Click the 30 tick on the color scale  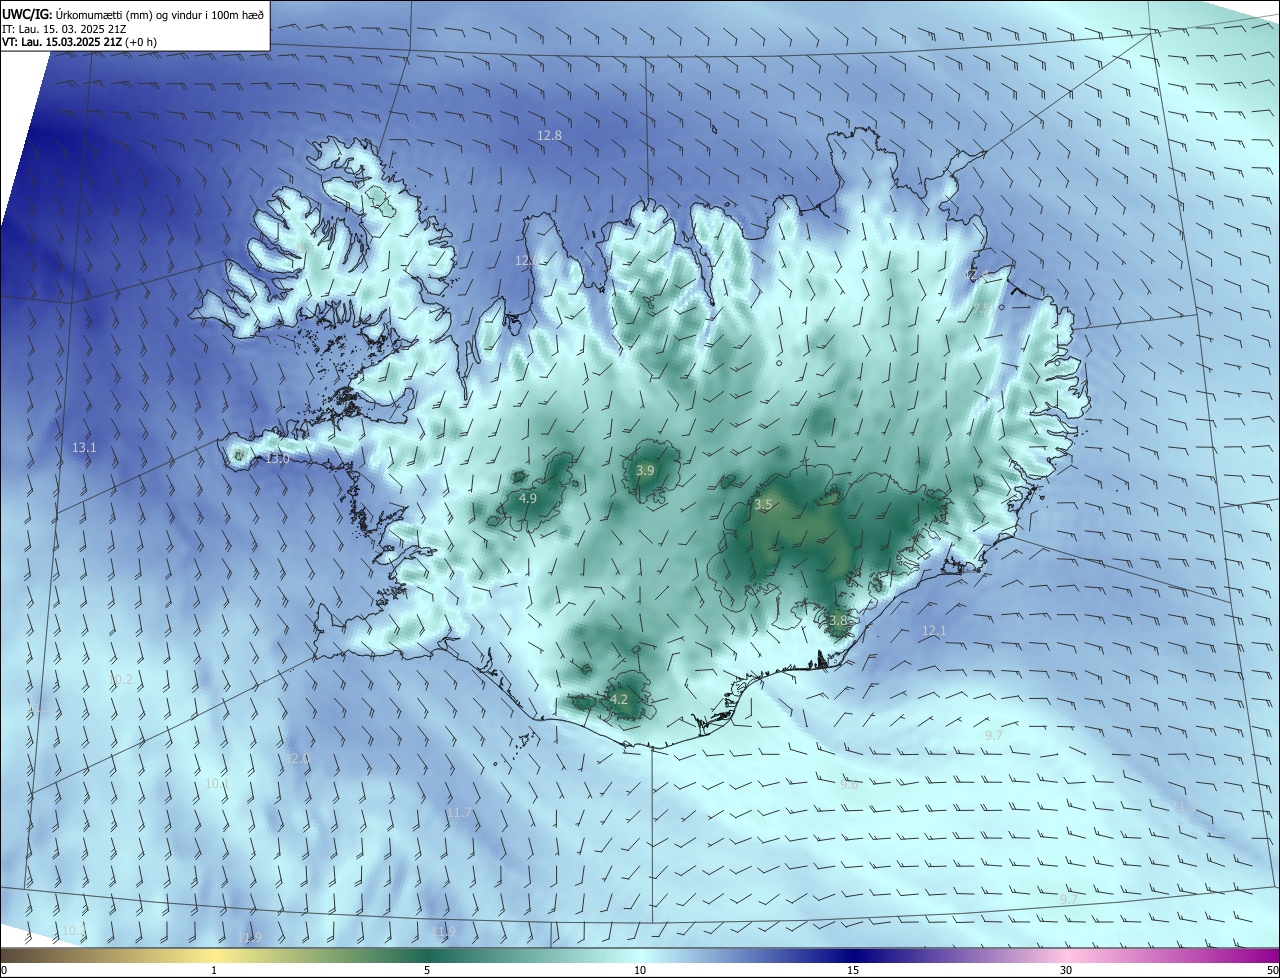pos(1066,971)
